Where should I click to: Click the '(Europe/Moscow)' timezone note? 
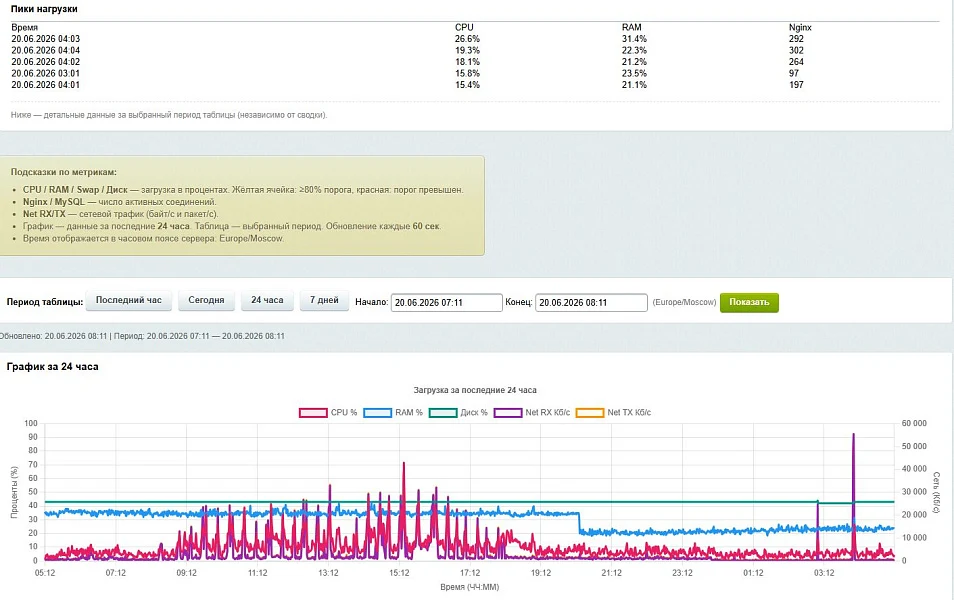coord(684,302)
